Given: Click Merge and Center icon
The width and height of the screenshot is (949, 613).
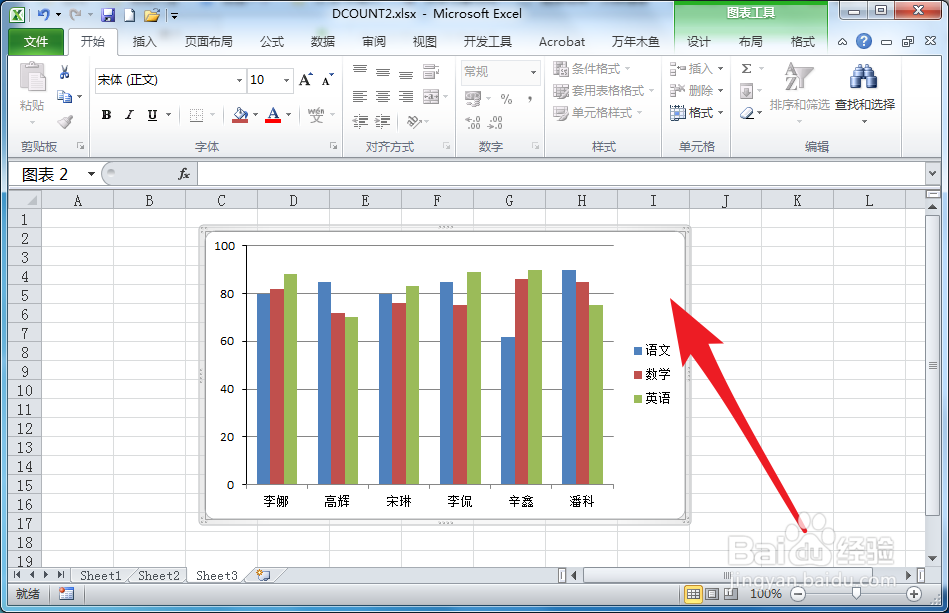Looking at the screenshot, I should pyautogui.click(x=431, y=96).
